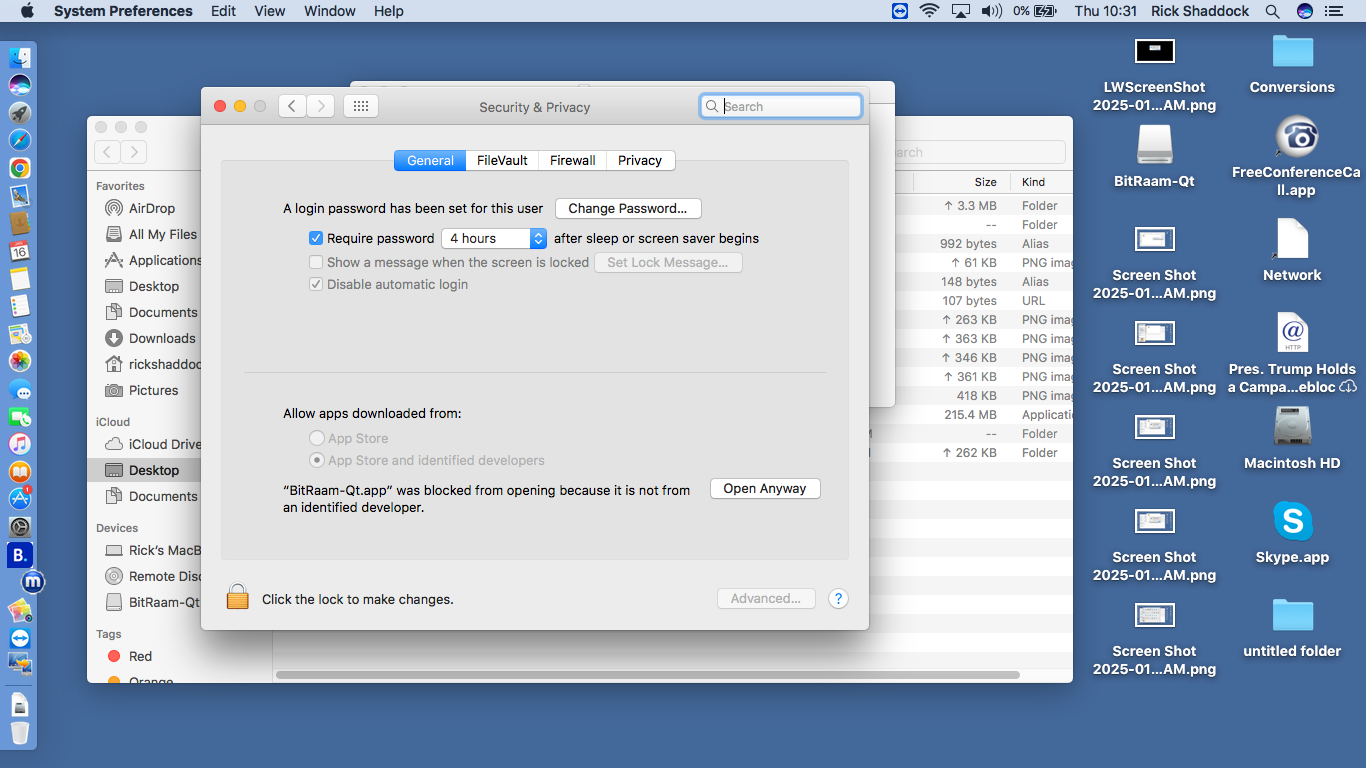Select the untitled folder on desktop
This screenshot has height=768, width=1366.
click(1292, 616)
